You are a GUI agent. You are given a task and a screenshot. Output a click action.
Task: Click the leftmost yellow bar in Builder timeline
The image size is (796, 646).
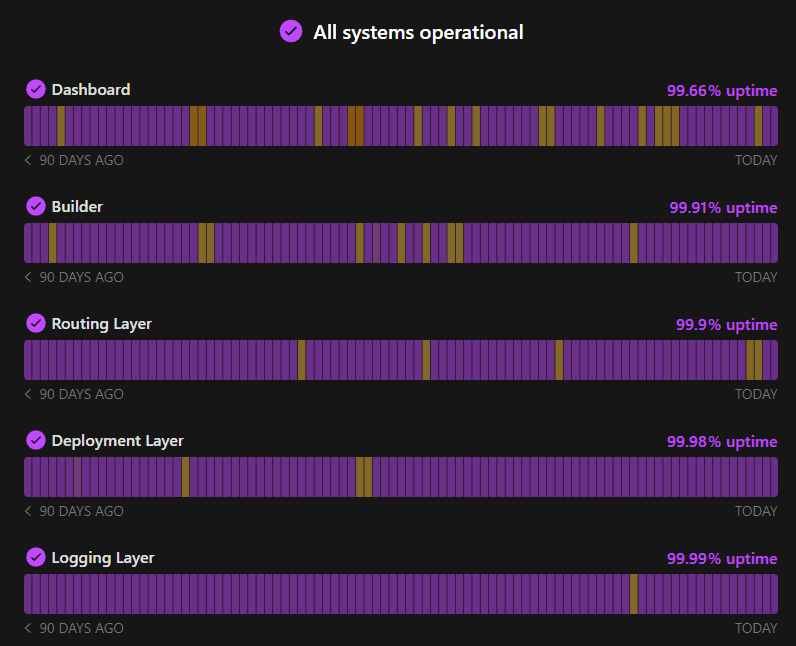pyautogui.click(x=52, y=242)
